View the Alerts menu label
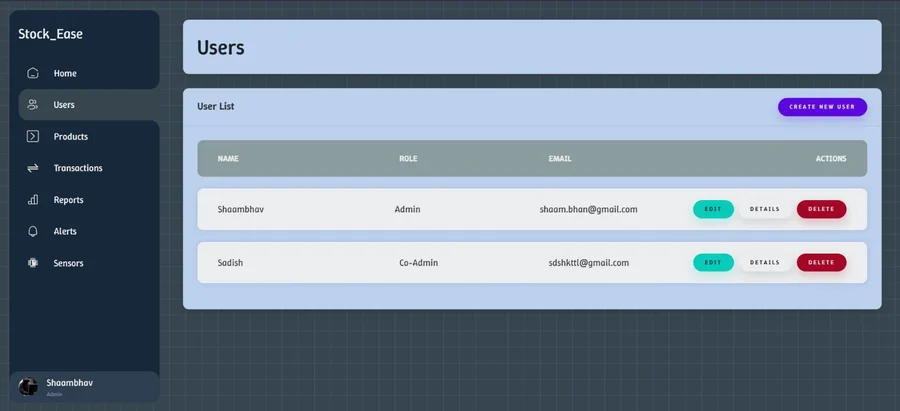The image size is (900, 411). pos(65,231)
